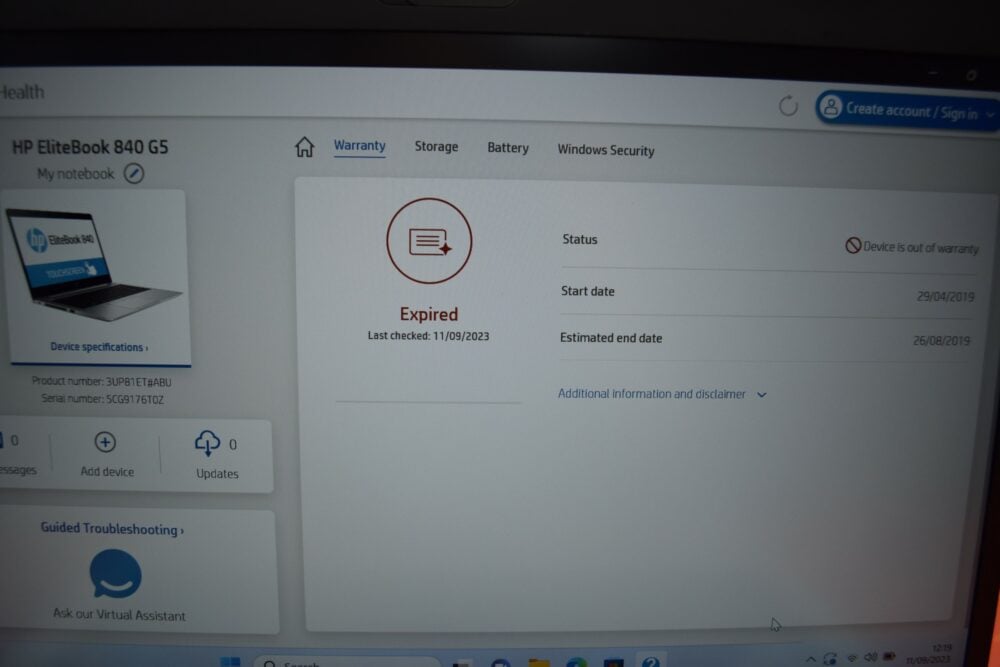Open the Wi-Fi network tray icon

pos(852,657)
